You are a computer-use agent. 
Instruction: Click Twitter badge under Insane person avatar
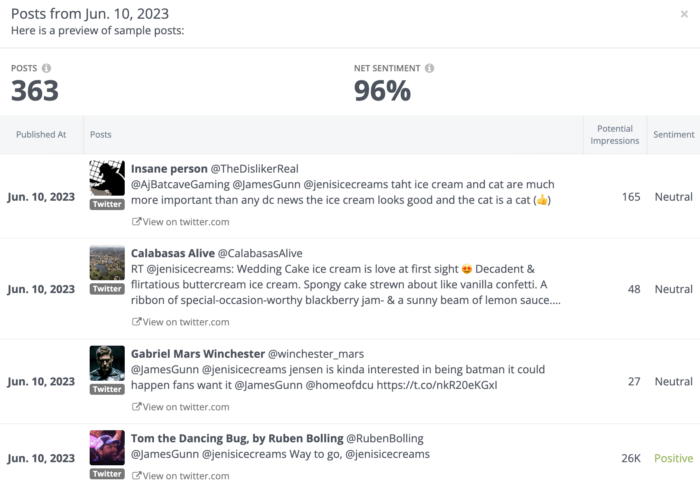107,204
